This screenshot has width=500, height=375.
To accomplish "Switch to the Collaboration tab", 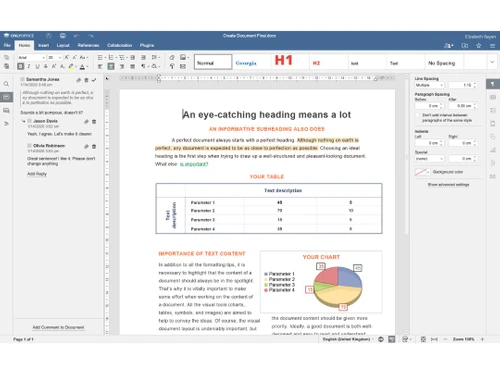I will (x=120, y=45).
